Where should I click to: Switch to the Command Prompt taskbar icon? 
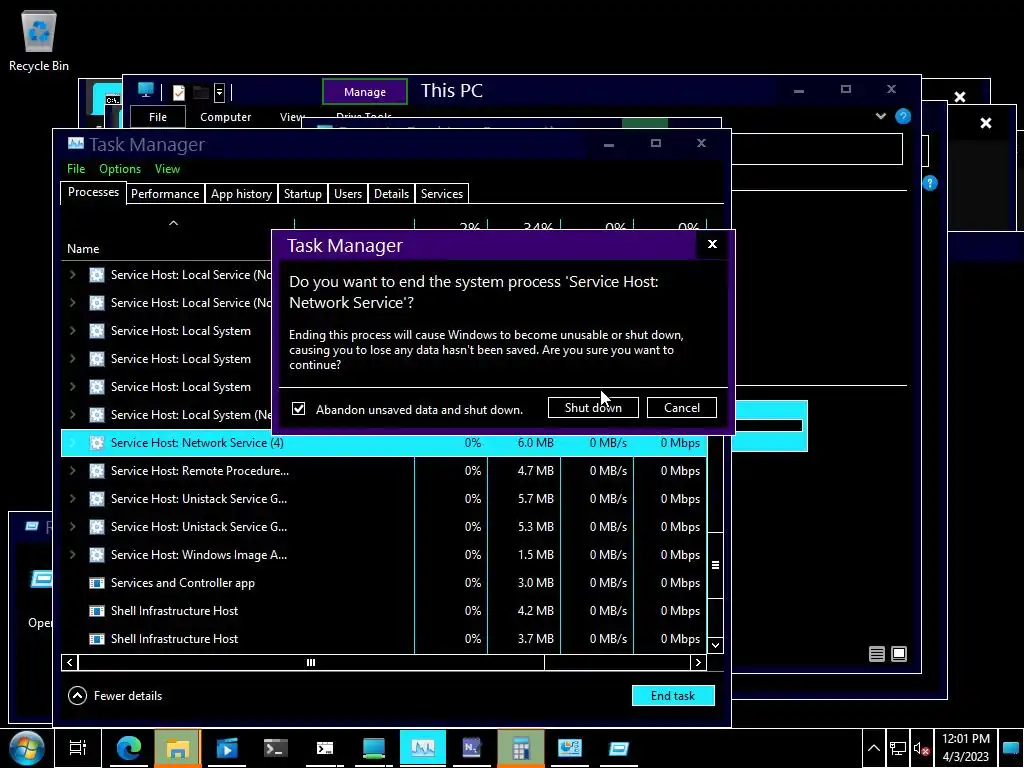(x=325, y=748)
